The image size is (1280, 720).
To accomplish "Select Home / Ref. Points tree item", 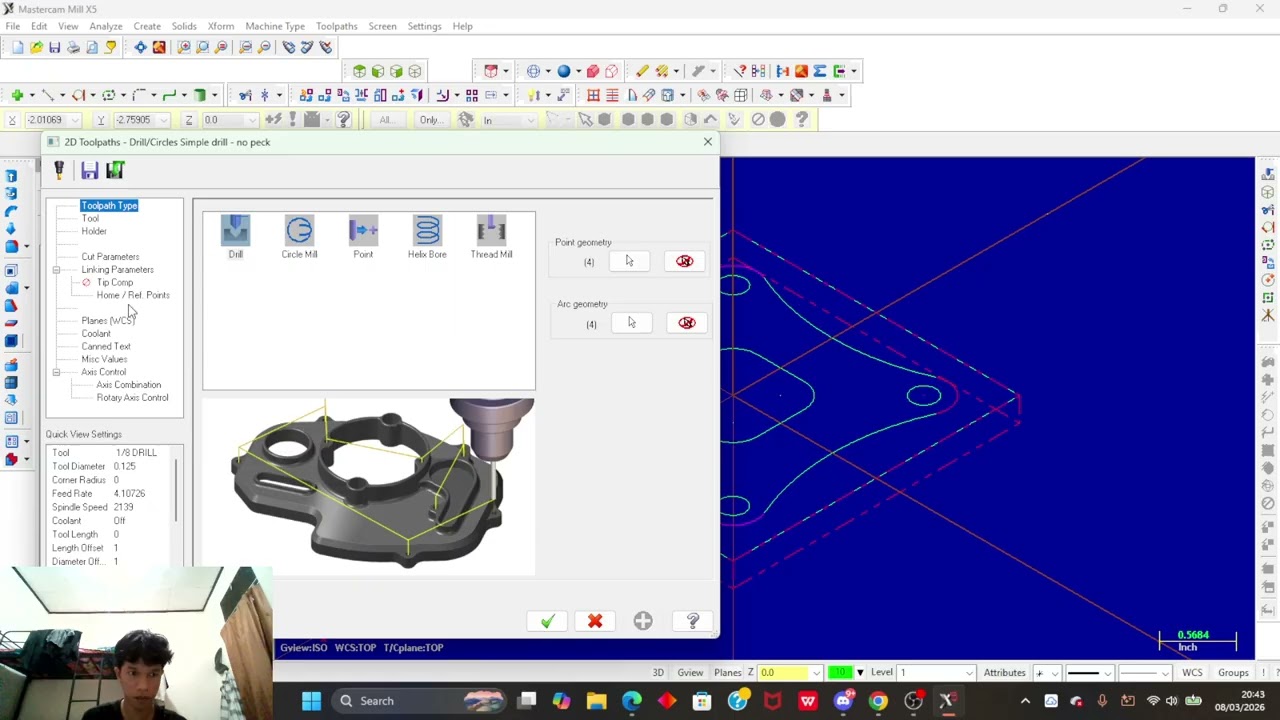I will [133, 295].
